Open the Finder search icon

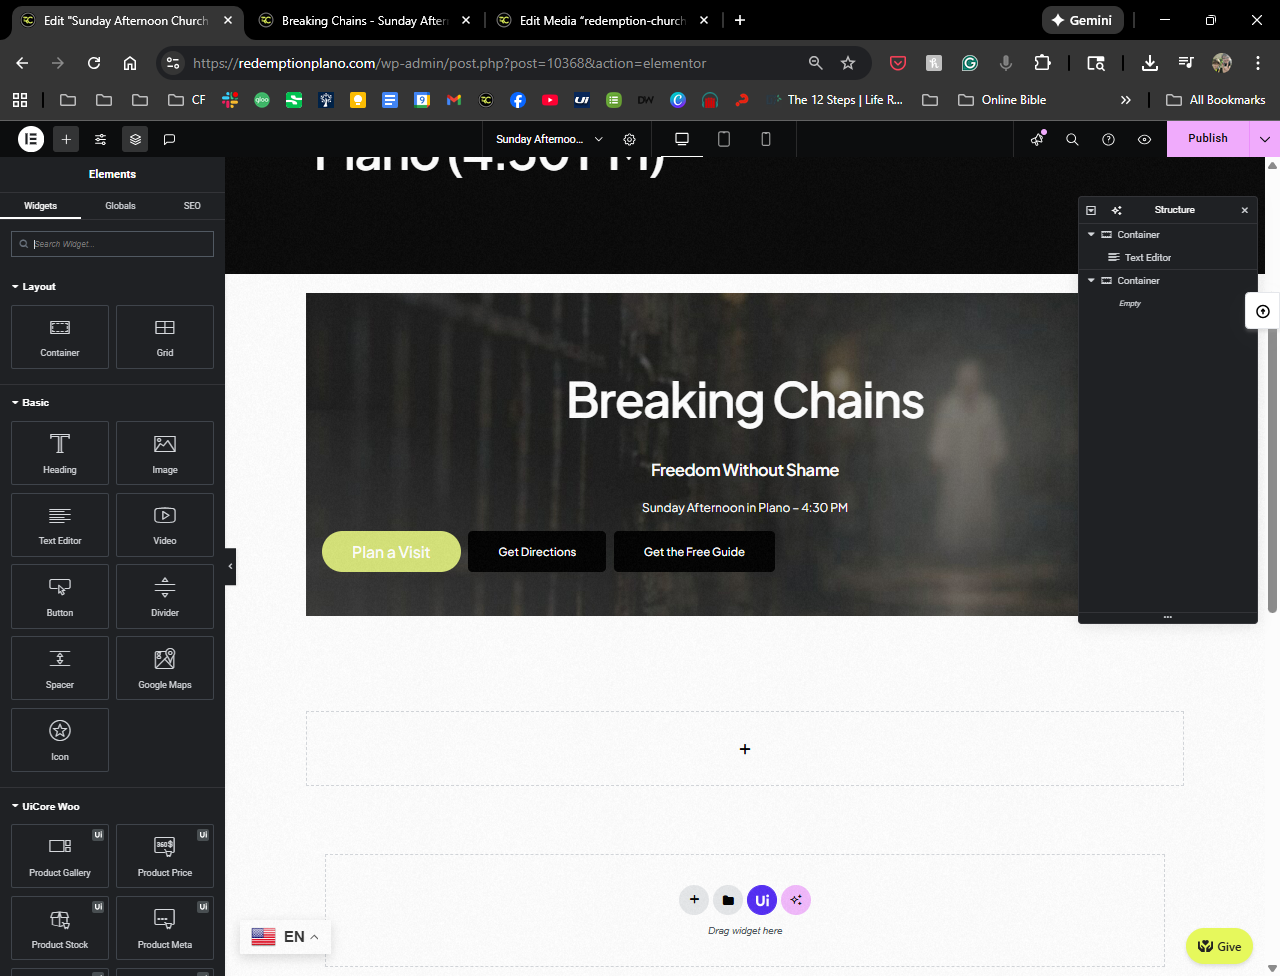tap(1072, 139)
